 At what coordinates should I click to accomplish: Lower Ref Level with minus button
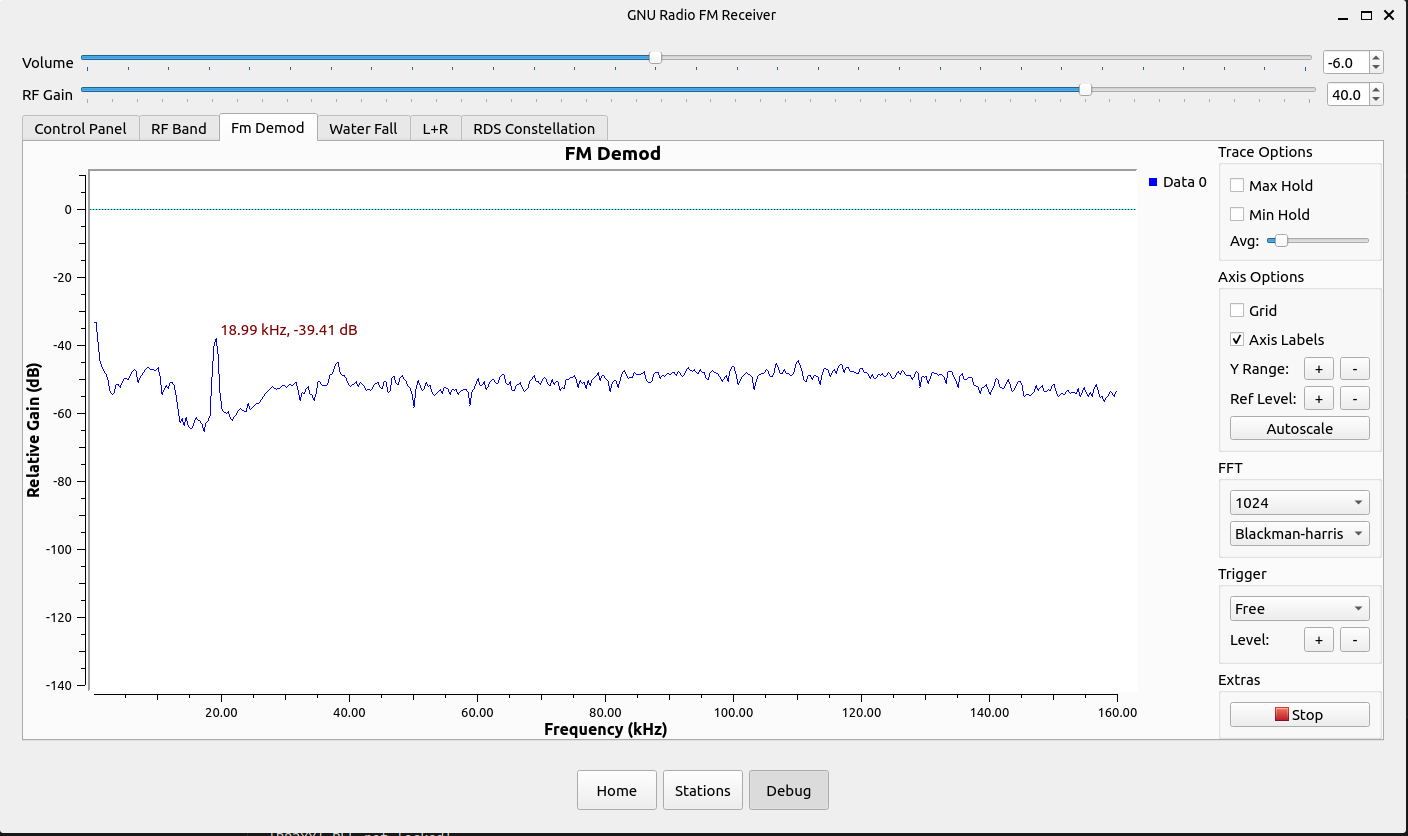tap(1354, 398)
